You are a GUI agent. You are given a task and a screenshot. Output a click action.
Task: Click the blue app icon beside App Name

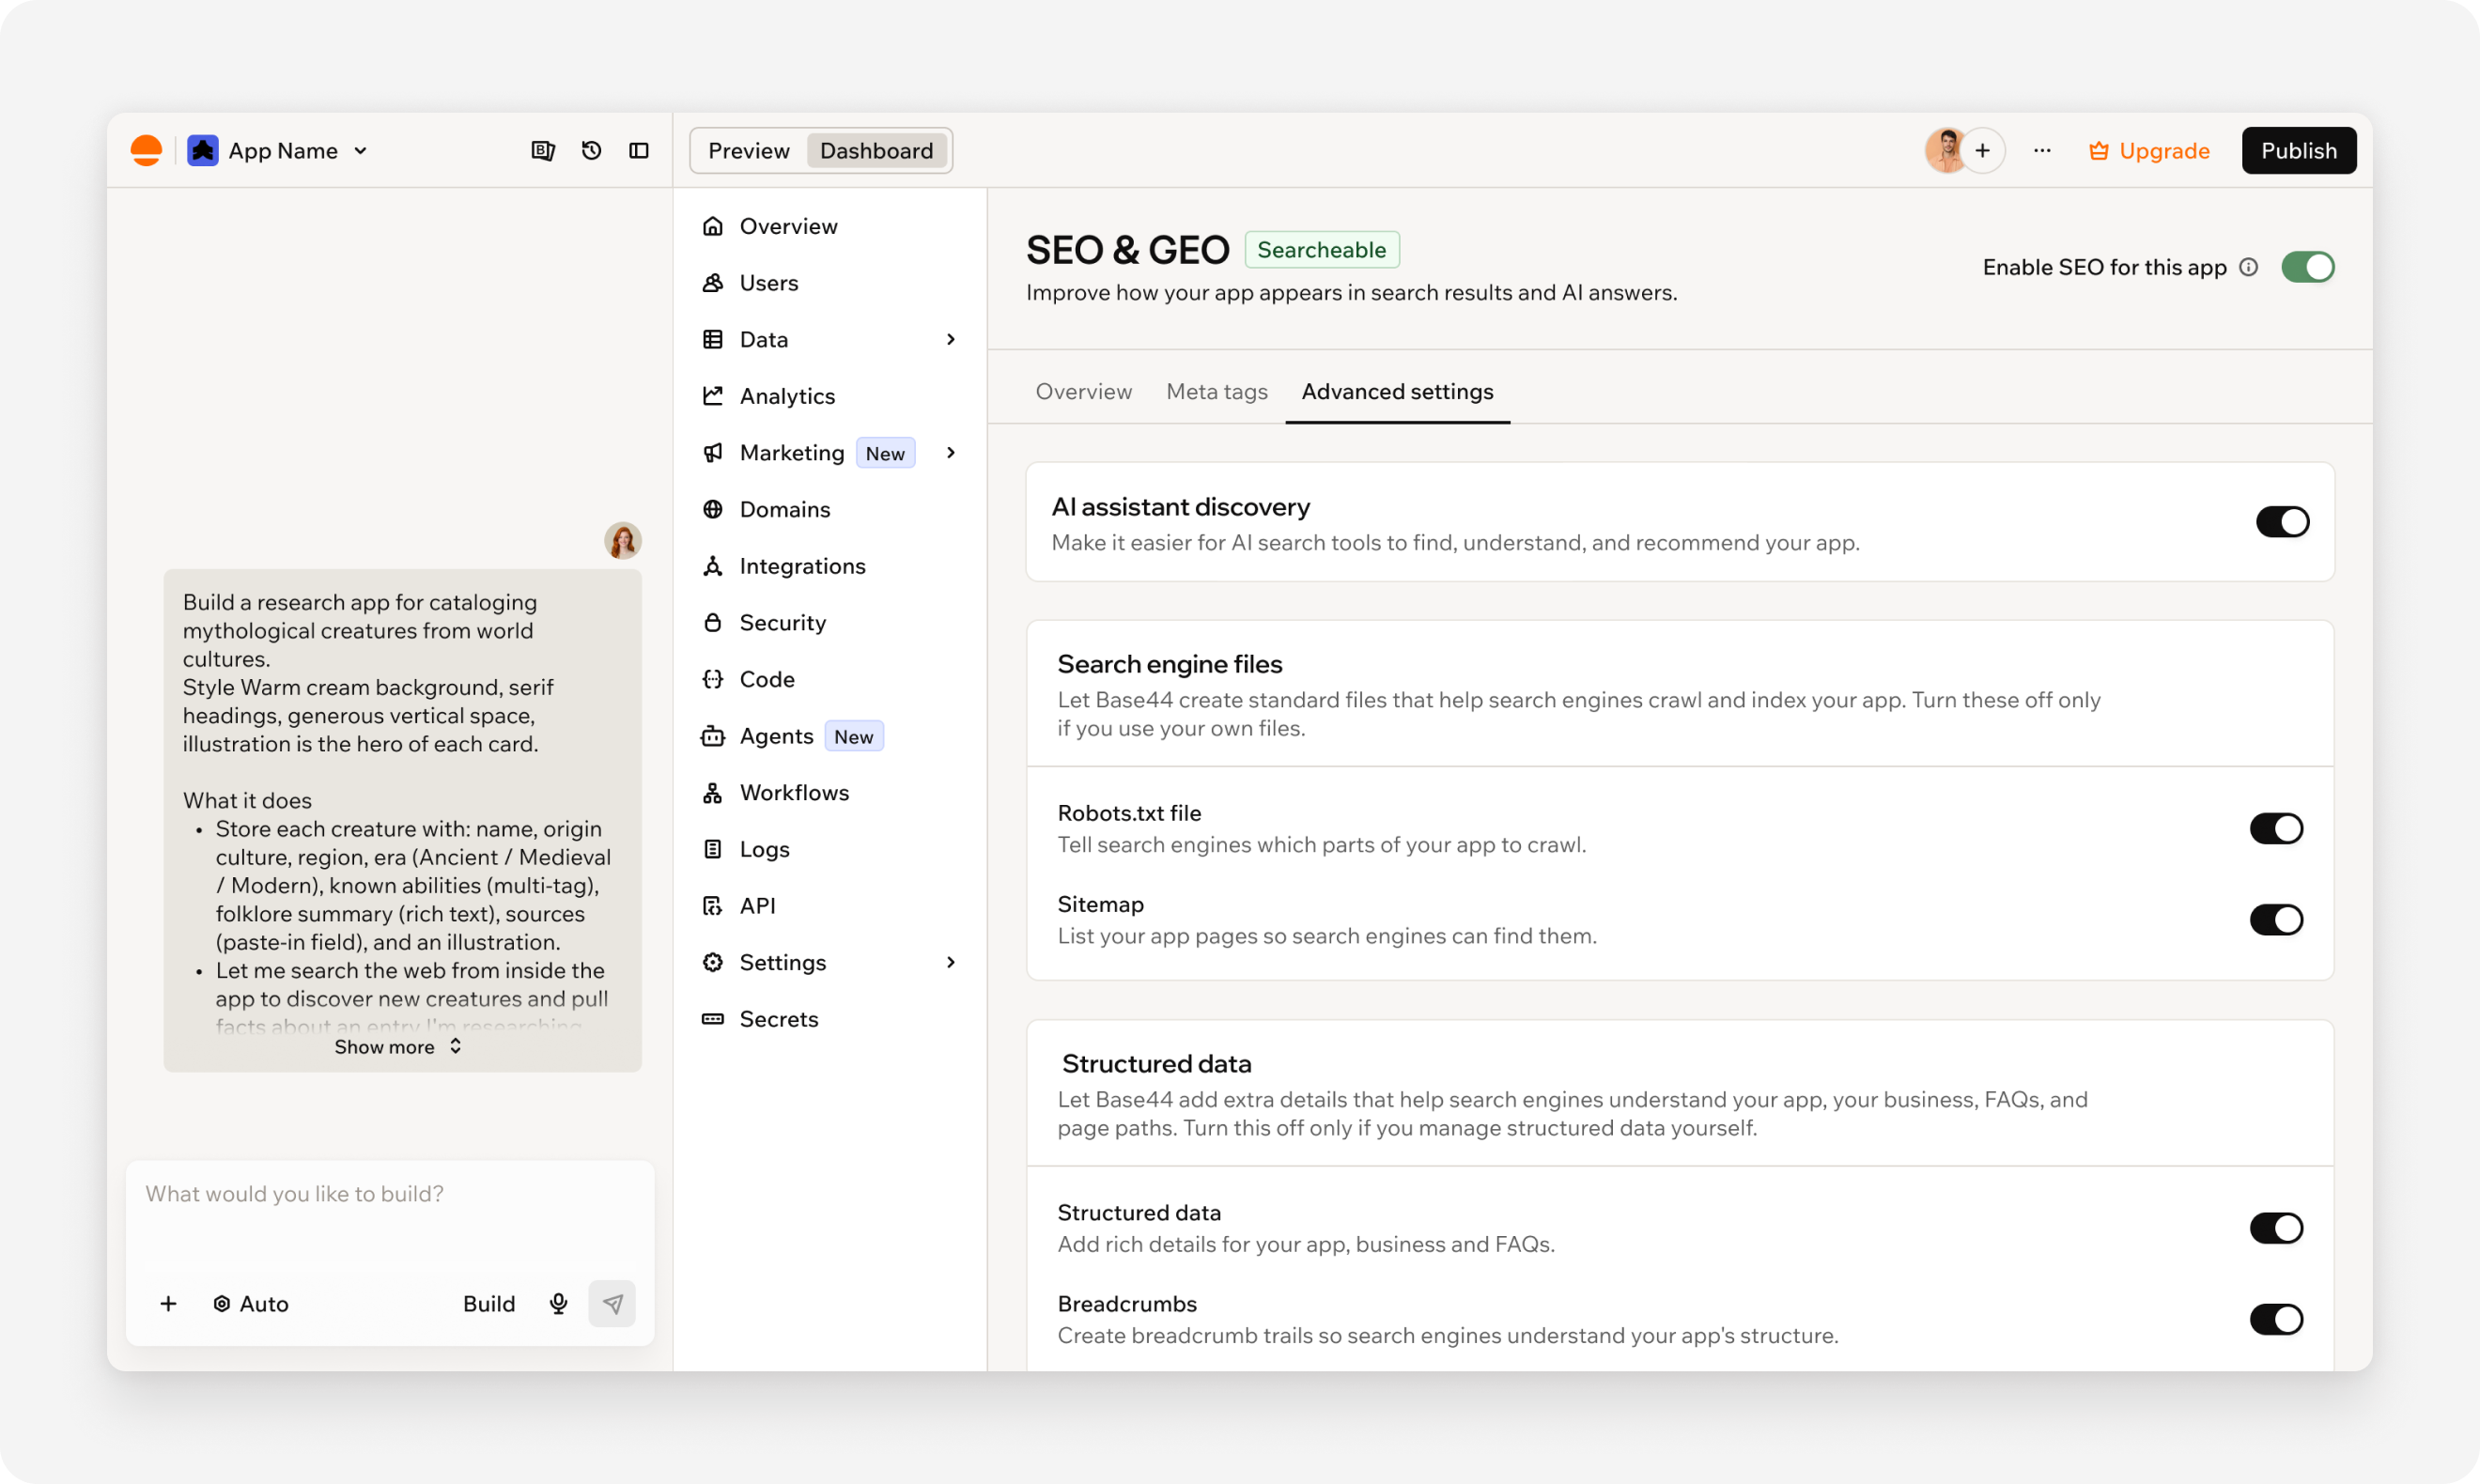pyautogui.click(x=203, y=151)
